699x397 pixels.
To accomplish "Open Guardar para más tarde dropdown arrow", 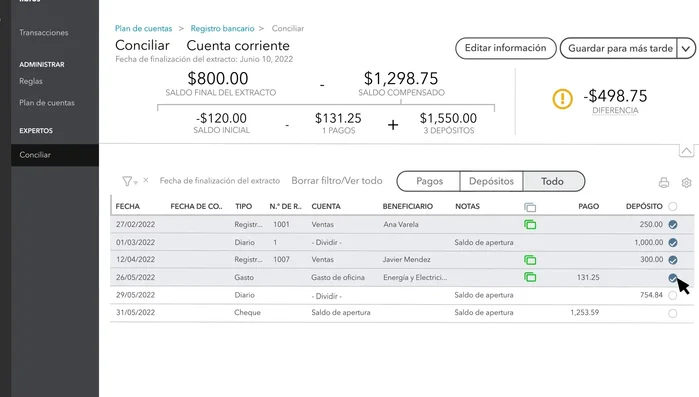I will click(686, 48).
